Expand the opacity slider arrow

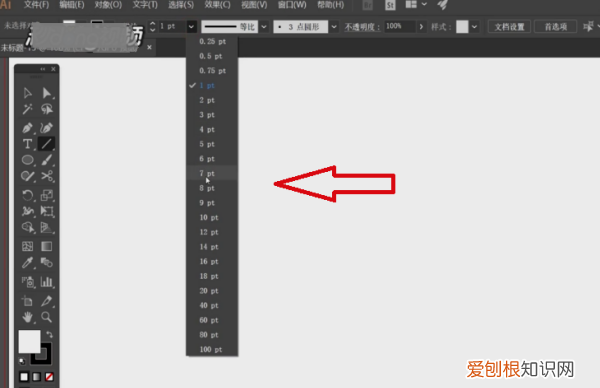(x=421, y=27)
